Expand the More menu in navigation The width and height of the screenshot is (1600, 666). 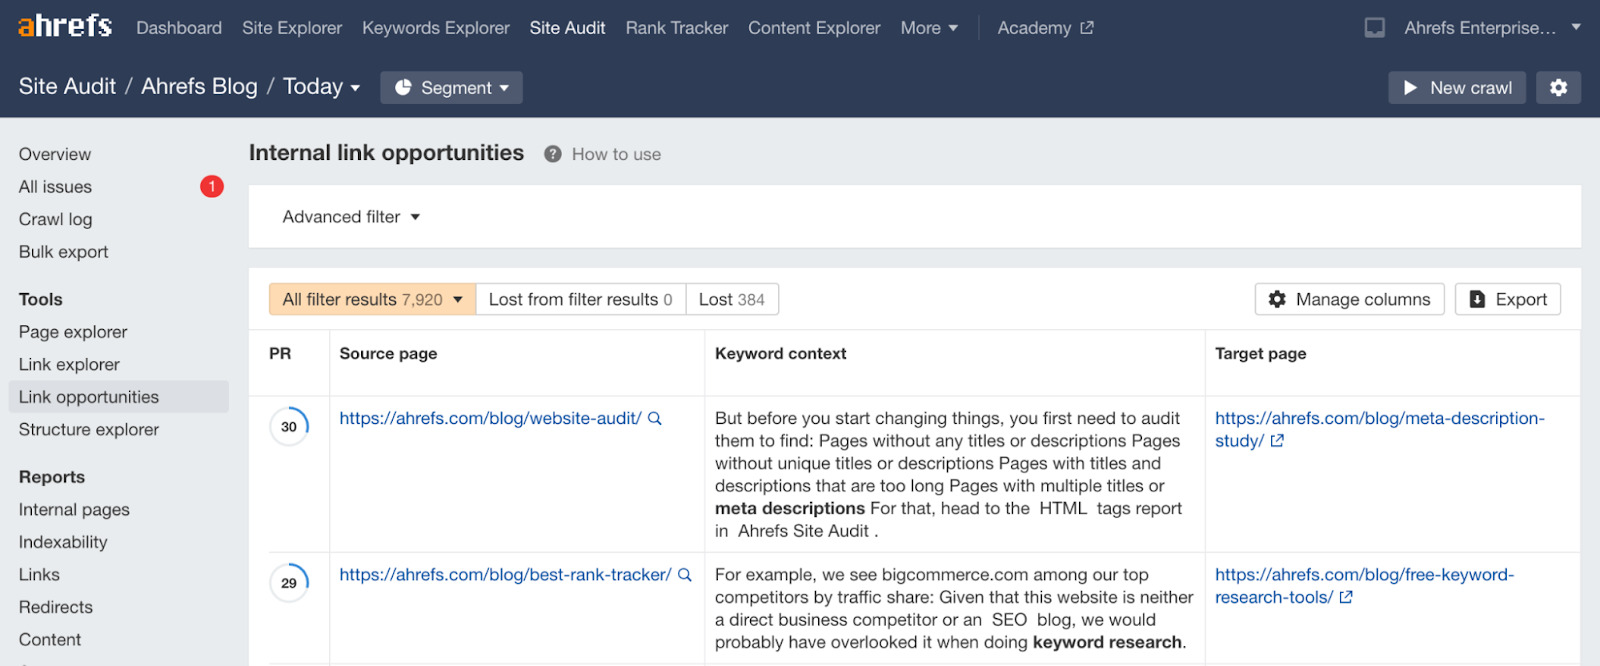pos(929,28)
